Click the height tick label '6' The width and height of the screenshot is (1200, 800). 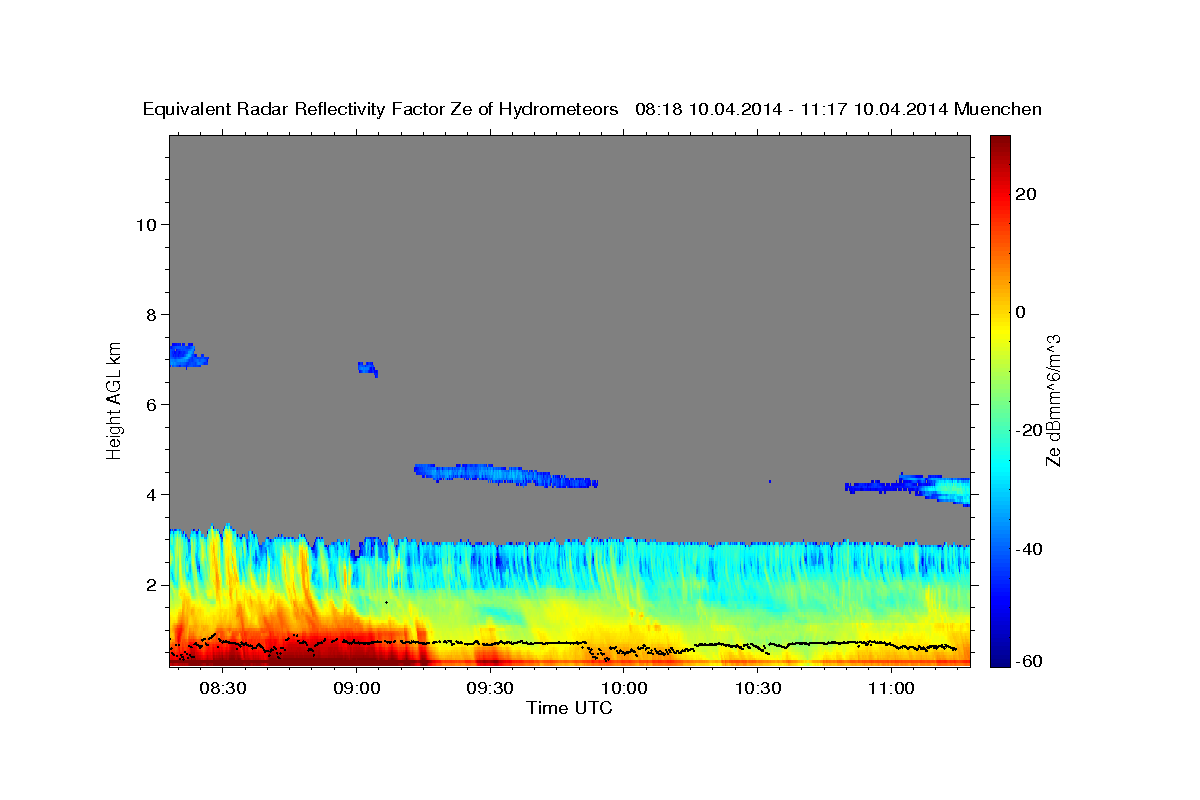point(152,404)
